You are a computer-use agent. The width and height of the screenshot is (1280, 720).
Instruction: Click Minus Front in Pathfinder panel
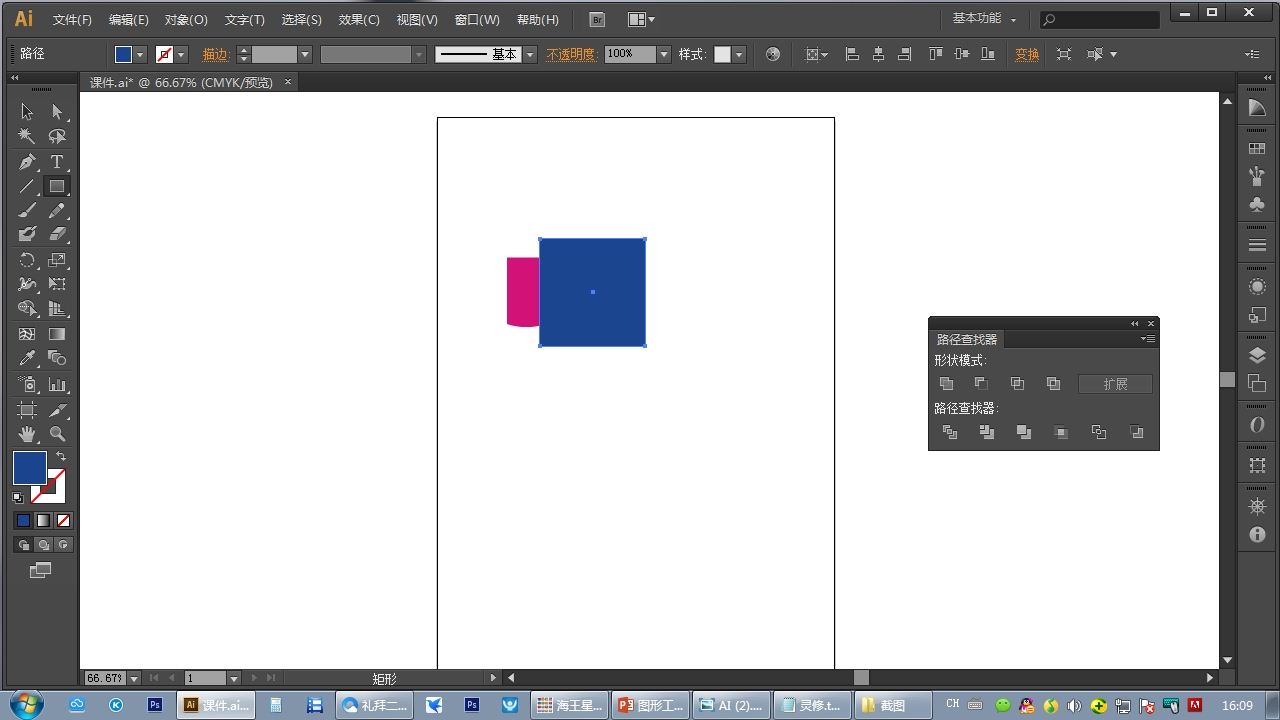click(981, 384)
